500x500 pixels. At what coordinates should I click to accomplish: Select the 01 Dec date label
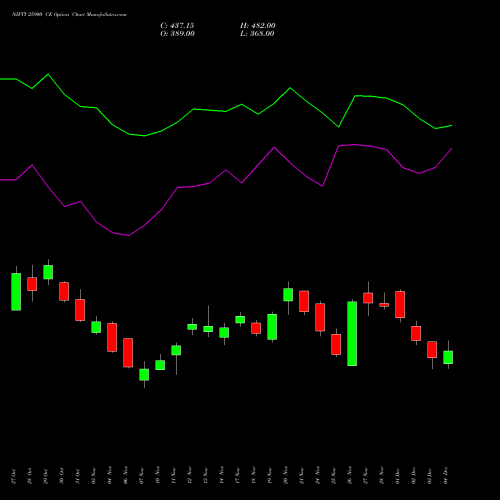[x=397, y=476]
